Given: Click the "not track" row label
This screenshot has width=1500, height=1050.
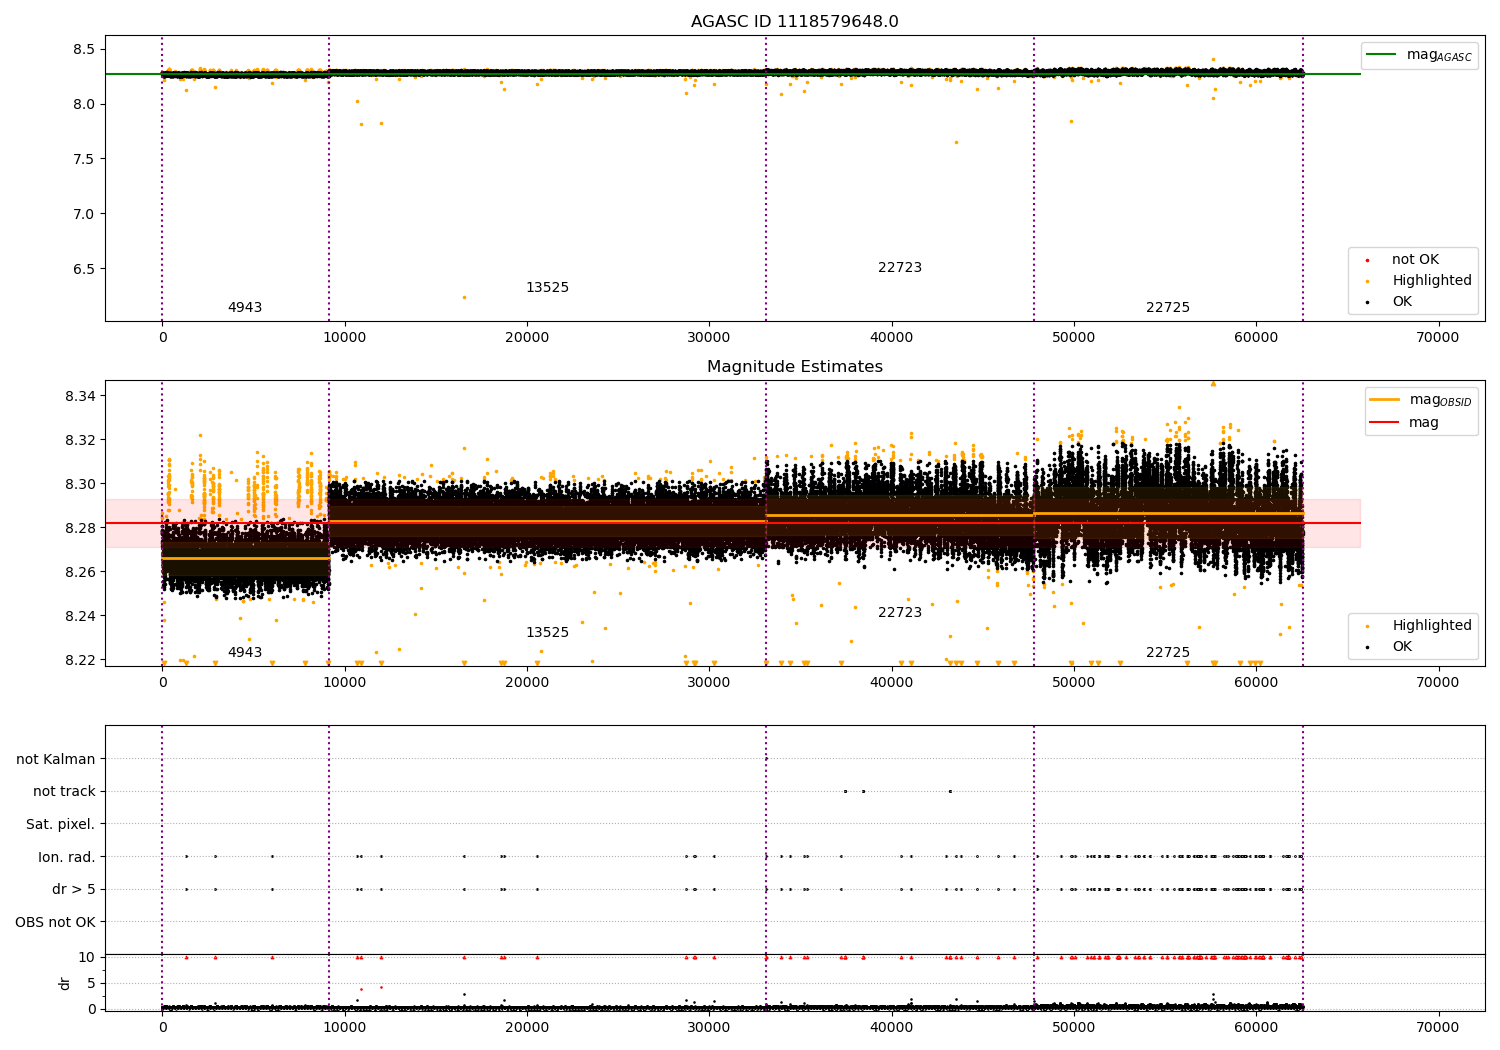Looking at the screenshot, I should coord(64,792).
